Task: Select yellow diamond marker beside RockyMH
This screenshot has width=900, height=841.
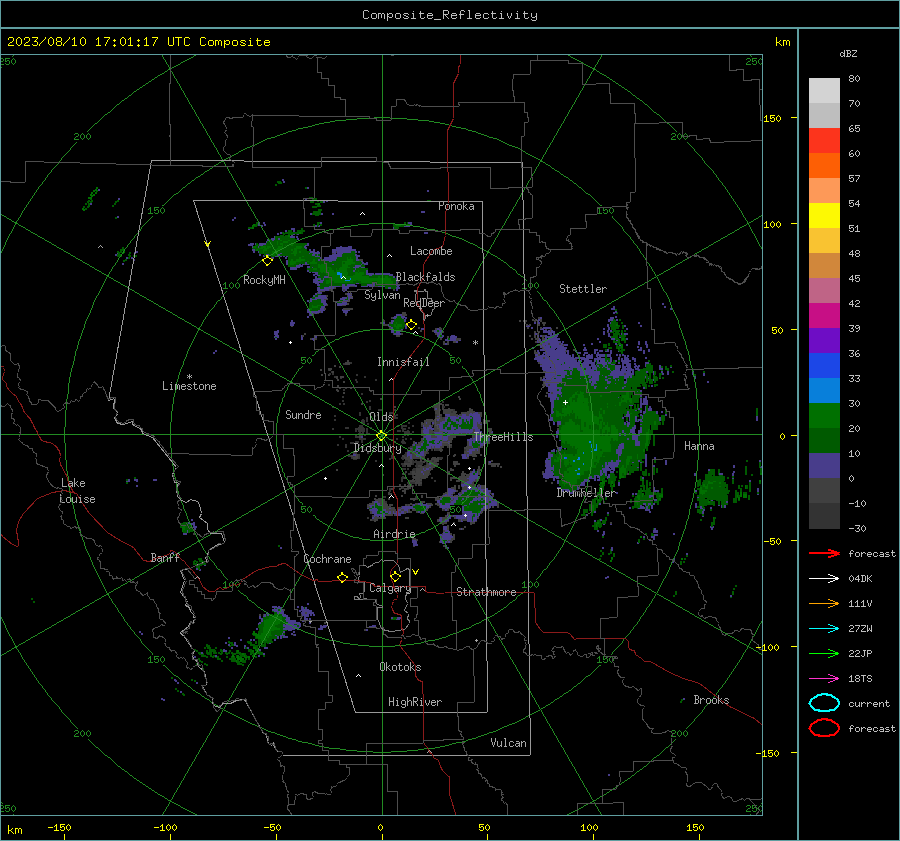Action: coord(267,261)
